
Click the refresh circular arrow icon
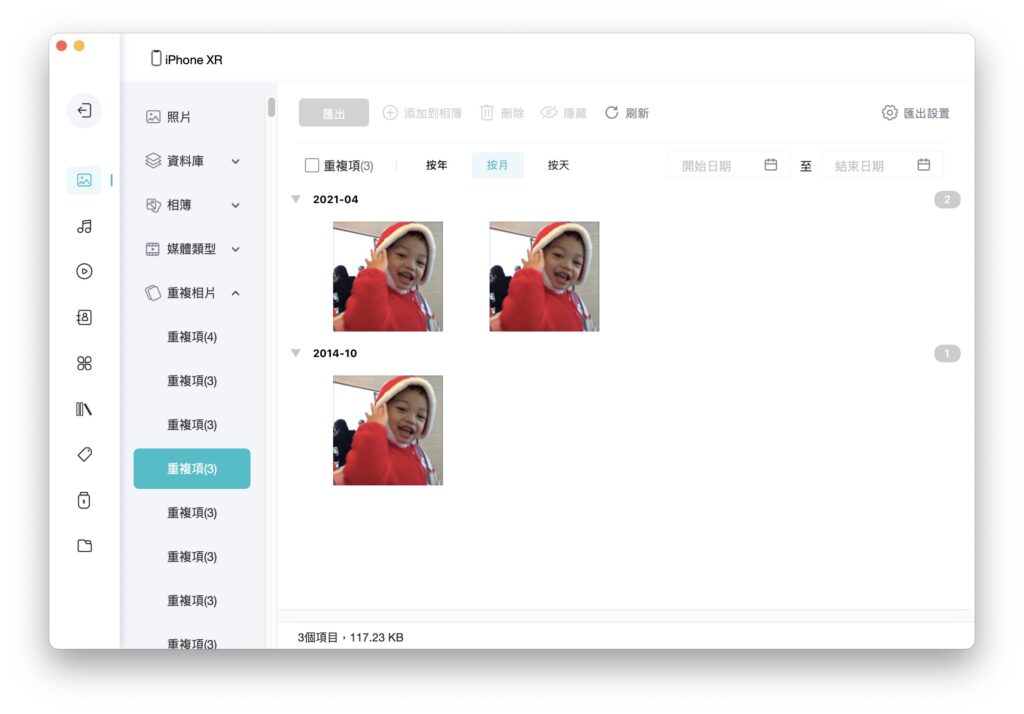click(611, 113)
